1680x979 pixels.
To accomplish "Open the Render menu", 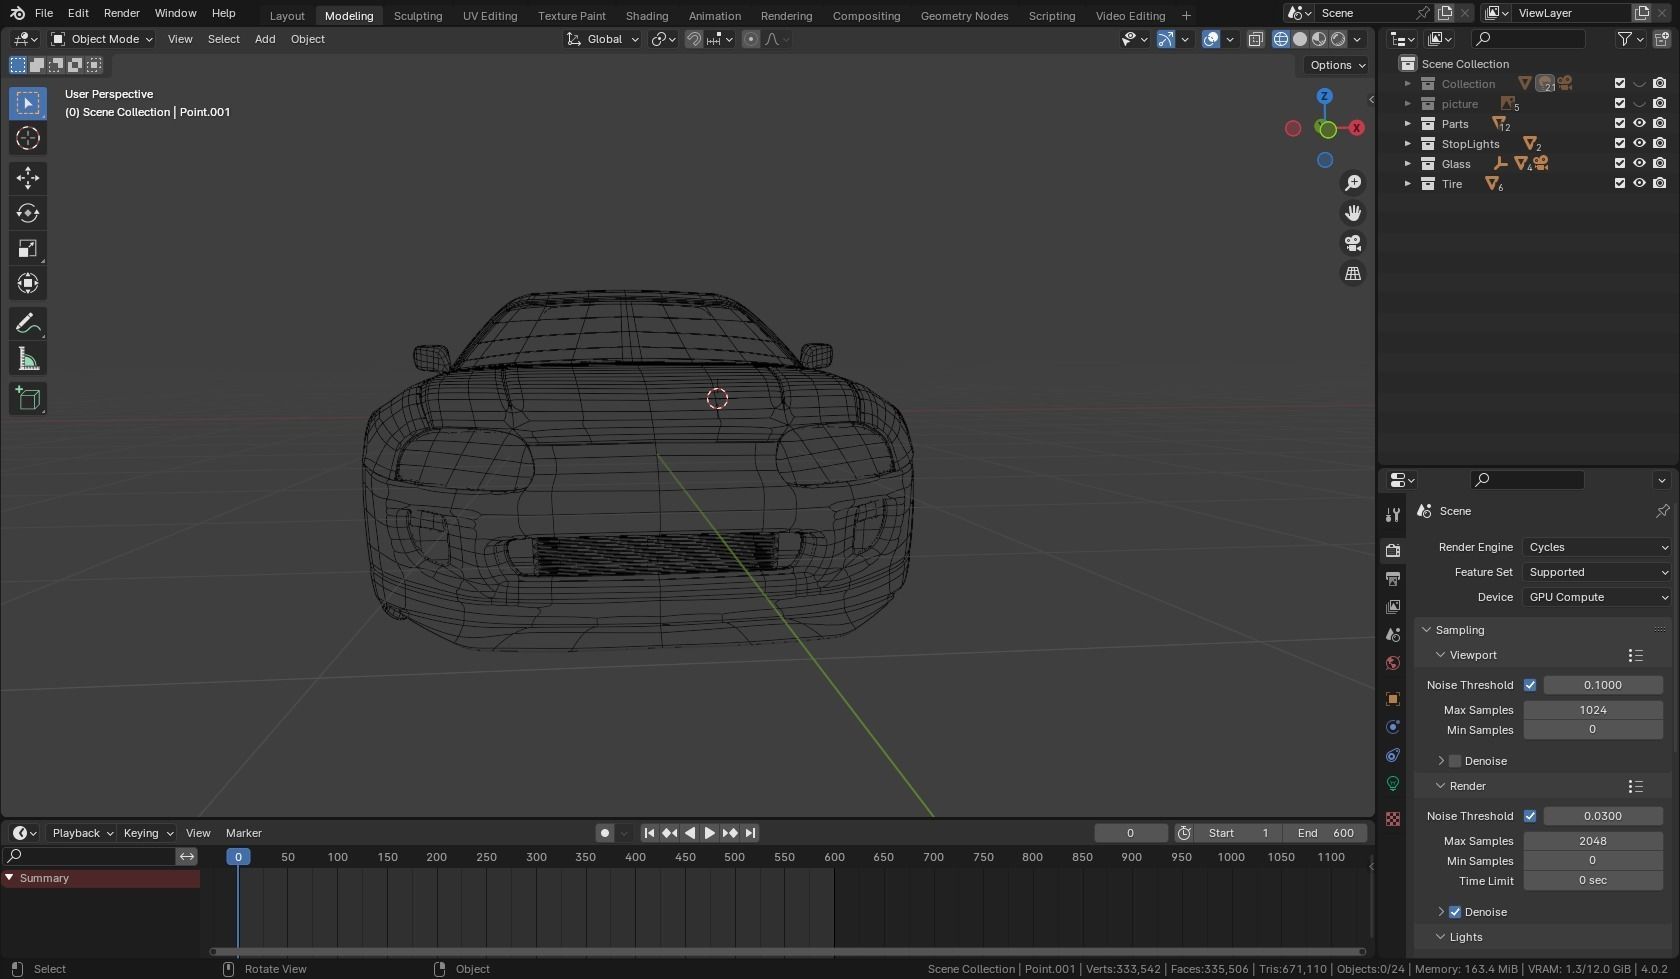I will pos(122,13).
